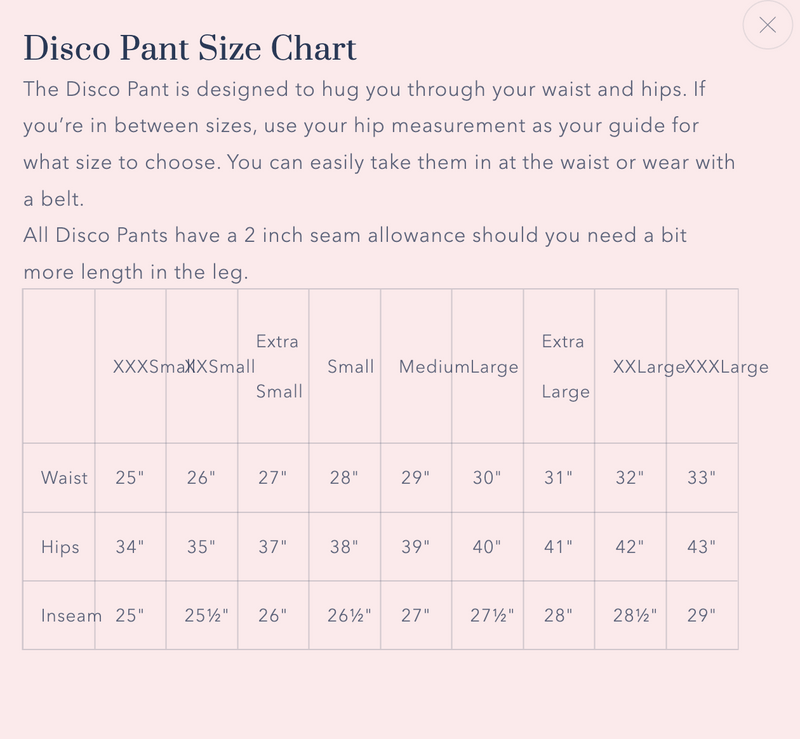800x739 pixels.
Task: Click the 25½" inseam measurement cell
Action: point(207,616)
